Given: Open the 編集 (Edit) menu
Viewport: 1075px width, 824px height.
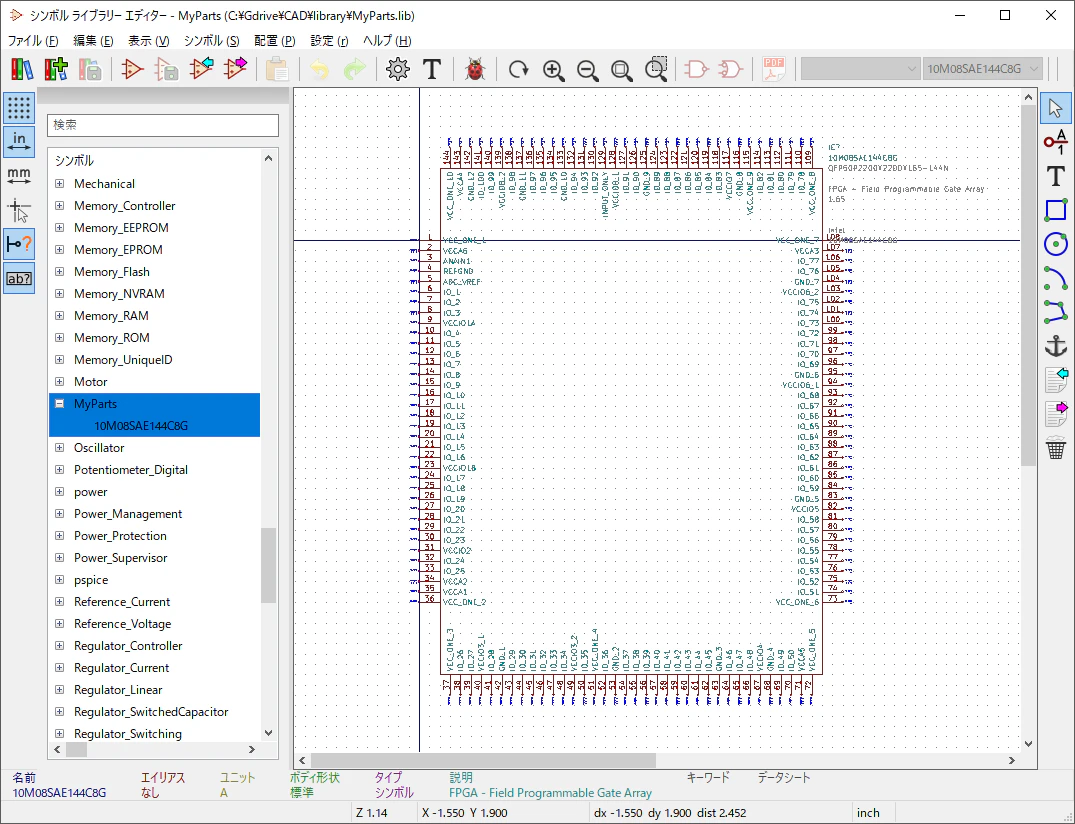Looking at the screenshot, I should pos(93,41).
